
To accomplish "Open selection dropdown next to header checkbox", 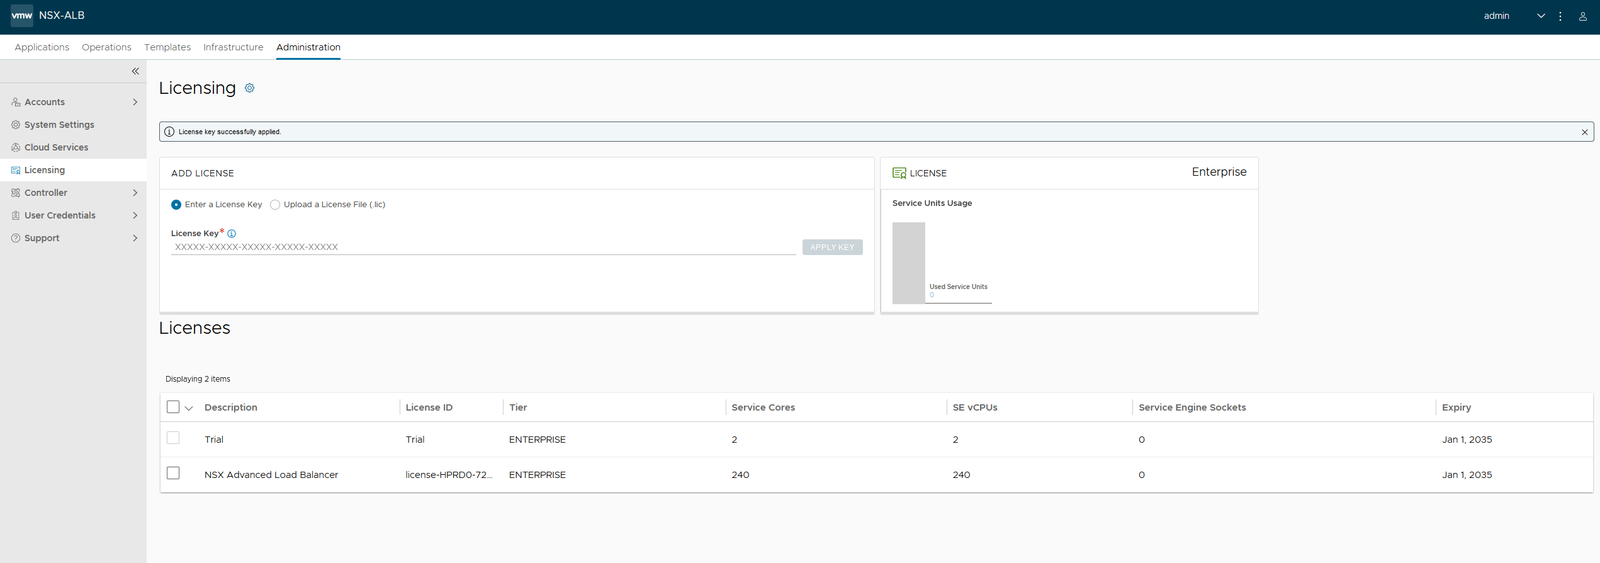I will [x=189, y=408].
